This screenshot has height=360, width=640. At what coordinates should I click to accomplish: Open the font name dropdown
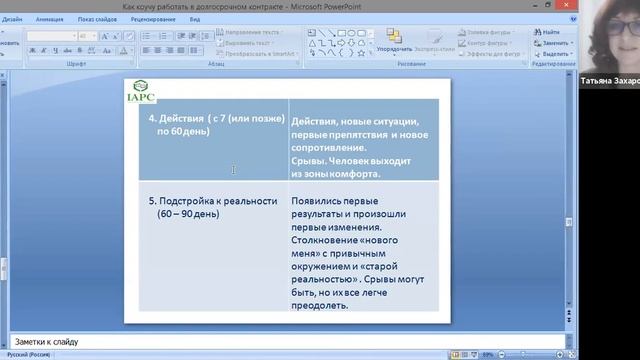74,36
